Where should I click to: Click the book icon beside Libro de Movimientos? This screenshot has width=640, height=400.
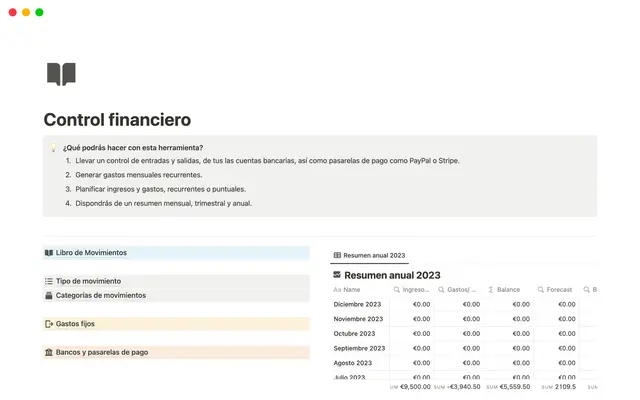point(49,253)
